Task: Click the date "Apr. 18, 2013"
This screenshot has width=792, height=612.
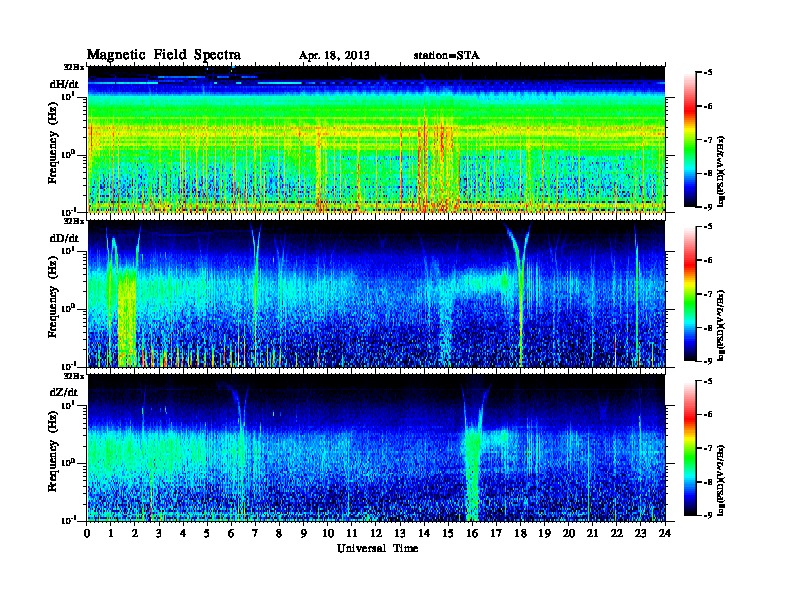Action: coord(334,56)
